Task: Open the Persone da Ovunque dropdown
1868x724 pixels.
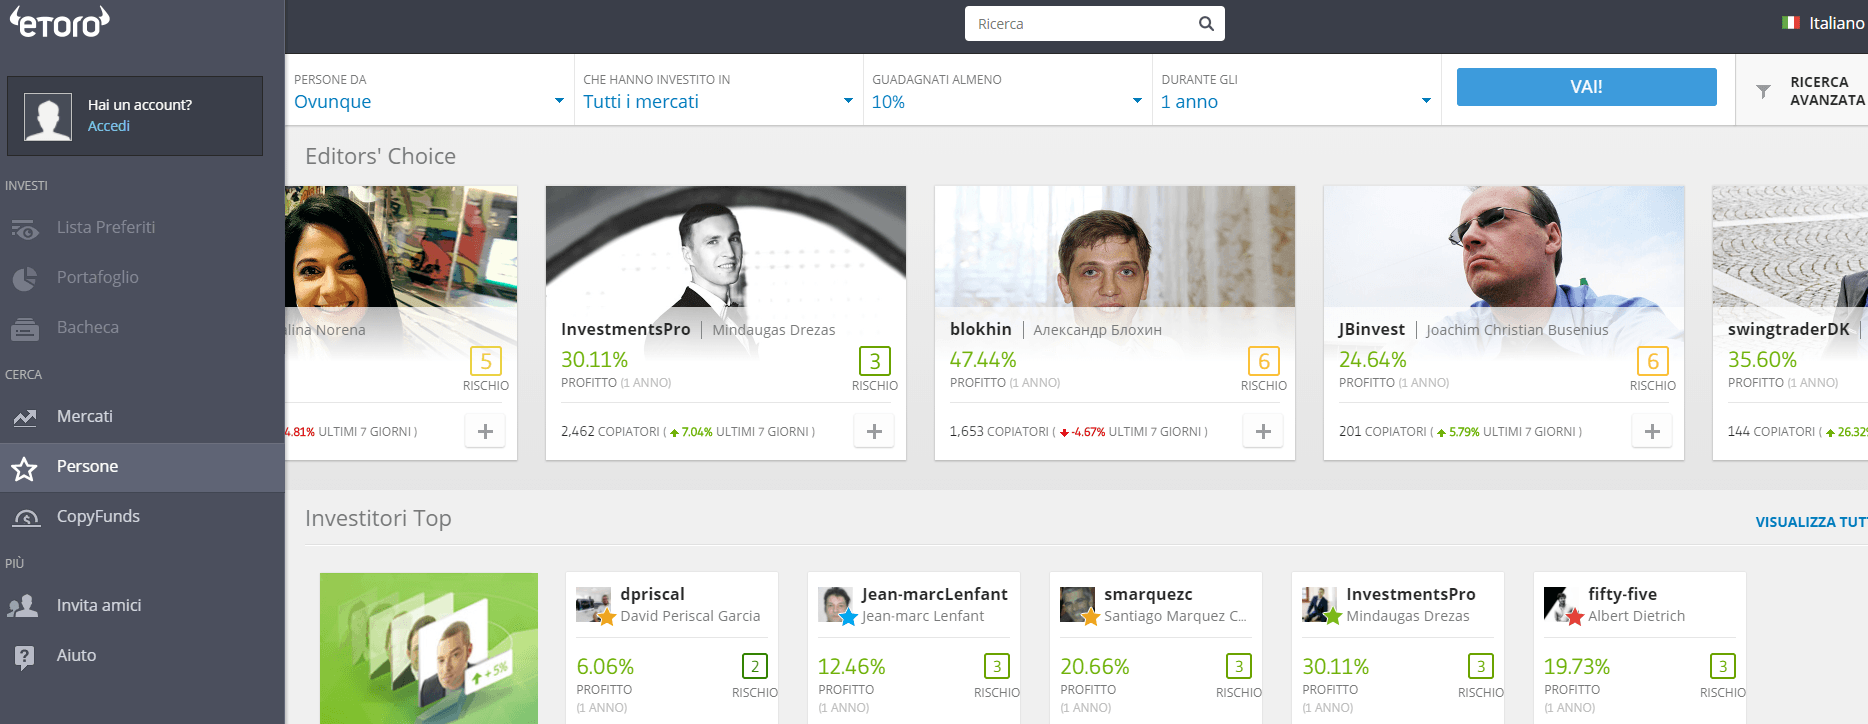Action: point(429,91)
